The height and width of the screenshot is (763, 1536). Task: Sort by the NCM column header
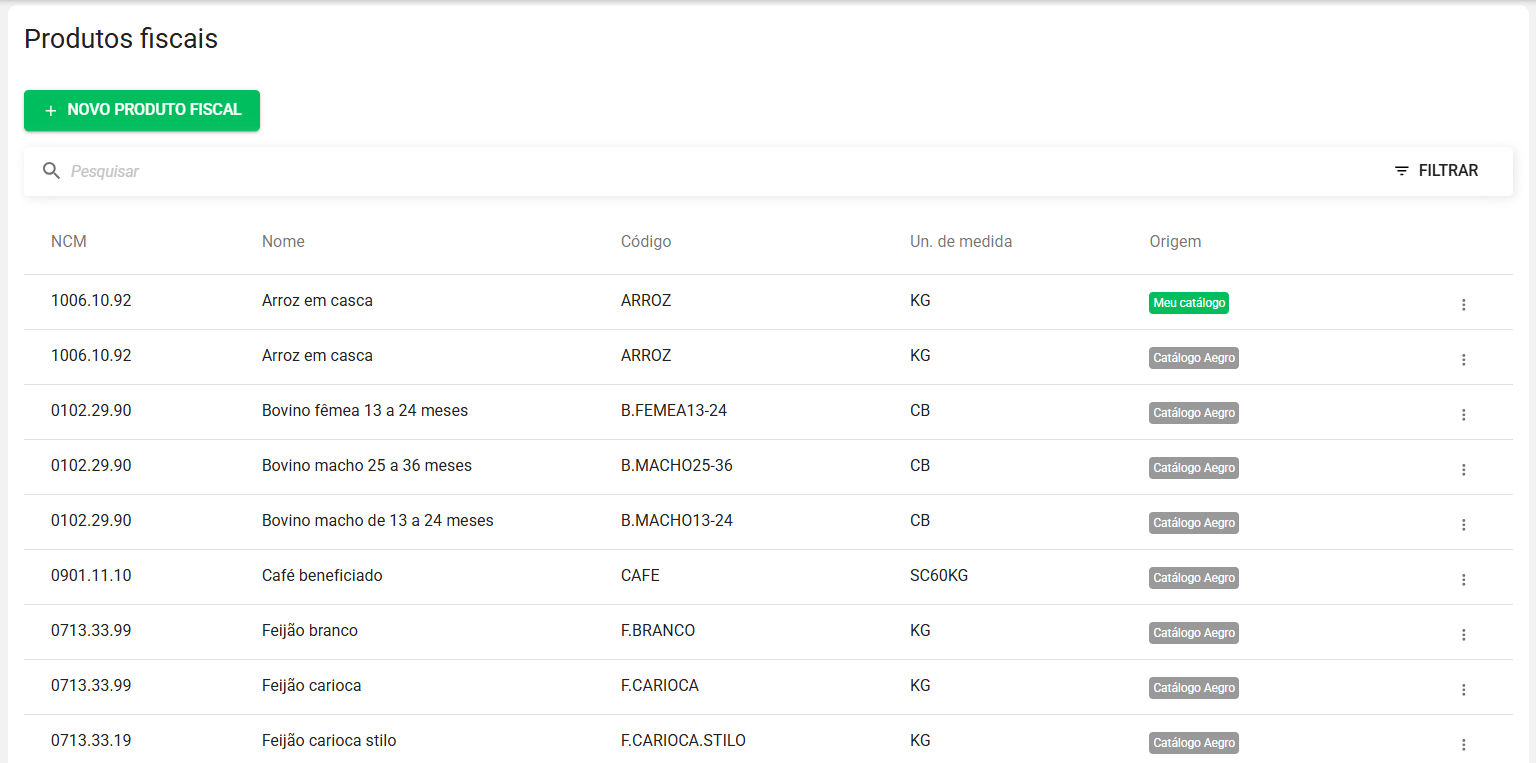(x=69, y=241)
